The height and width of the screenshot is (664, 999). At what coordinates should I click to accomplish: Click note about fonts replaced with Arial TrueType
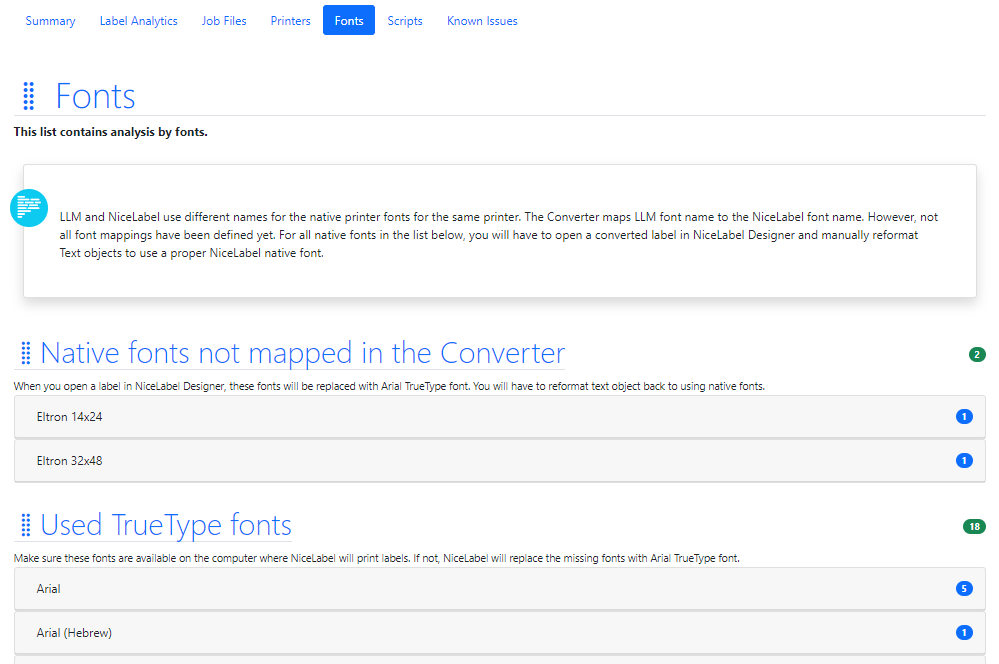tap(389, 386)
